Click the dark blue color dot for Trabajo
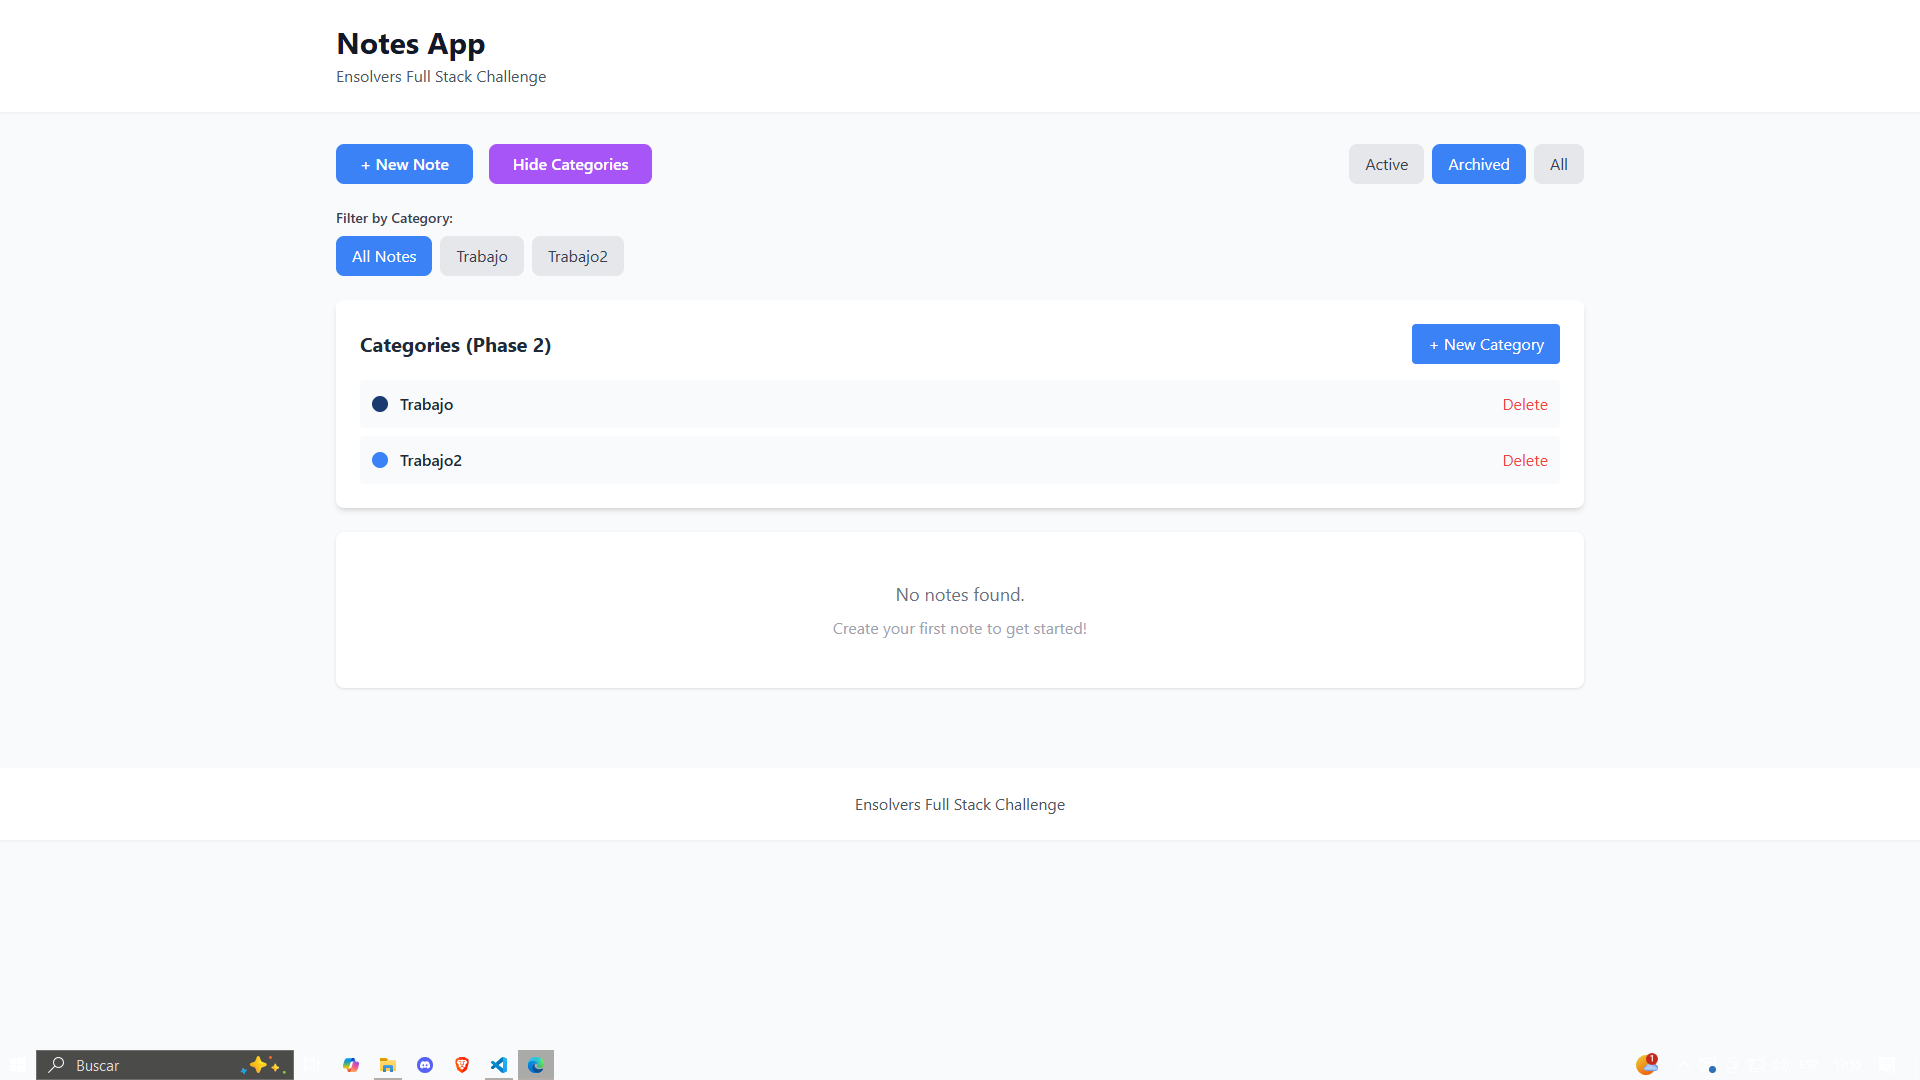Screen dimensions: 1920x1080 point(380,404)
